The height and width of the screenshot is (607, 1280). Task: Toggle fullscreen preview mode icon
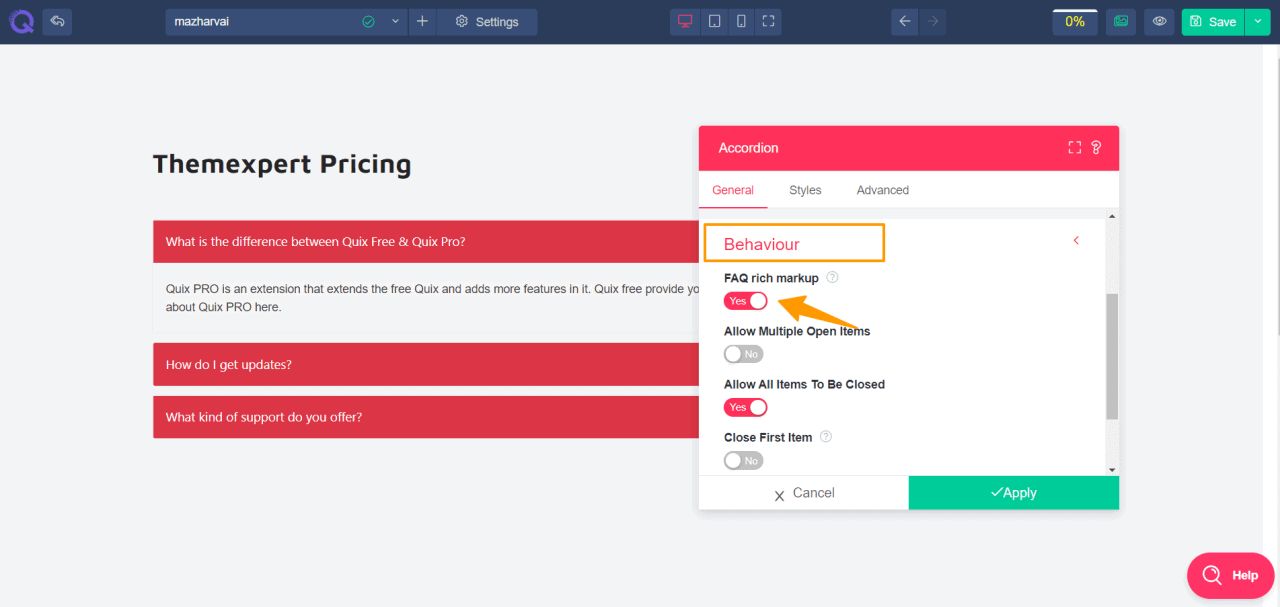click(768, 21)
